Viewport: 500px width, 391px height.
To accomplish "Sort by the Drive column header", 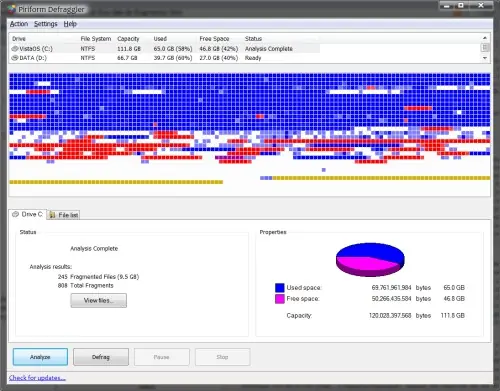I will (x=19, y=39).
